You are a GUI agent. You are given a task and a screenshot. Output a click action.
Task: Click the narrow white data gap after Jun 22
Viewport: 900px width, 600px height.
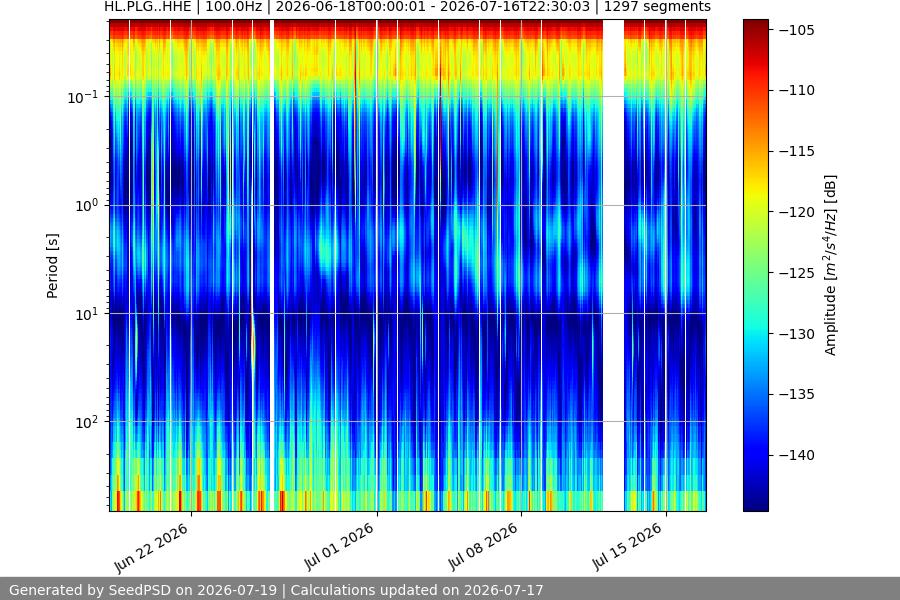[271, 265]
